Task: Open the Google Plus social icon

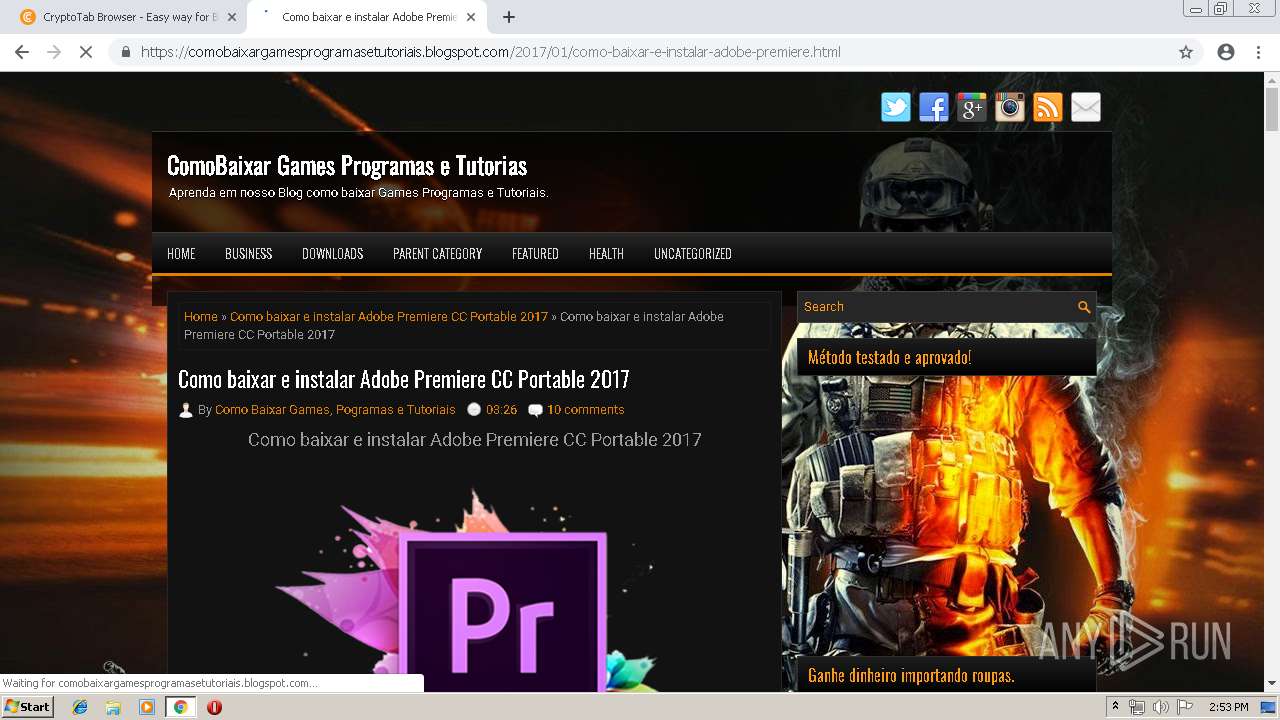Action: pyautogui.click(x=971, y=107)
